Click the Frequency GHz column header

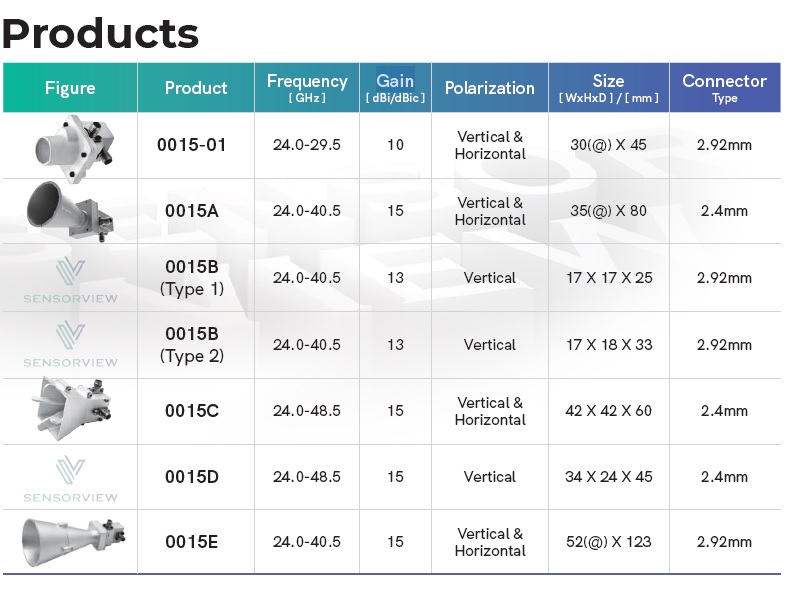(x=307, y=88)
